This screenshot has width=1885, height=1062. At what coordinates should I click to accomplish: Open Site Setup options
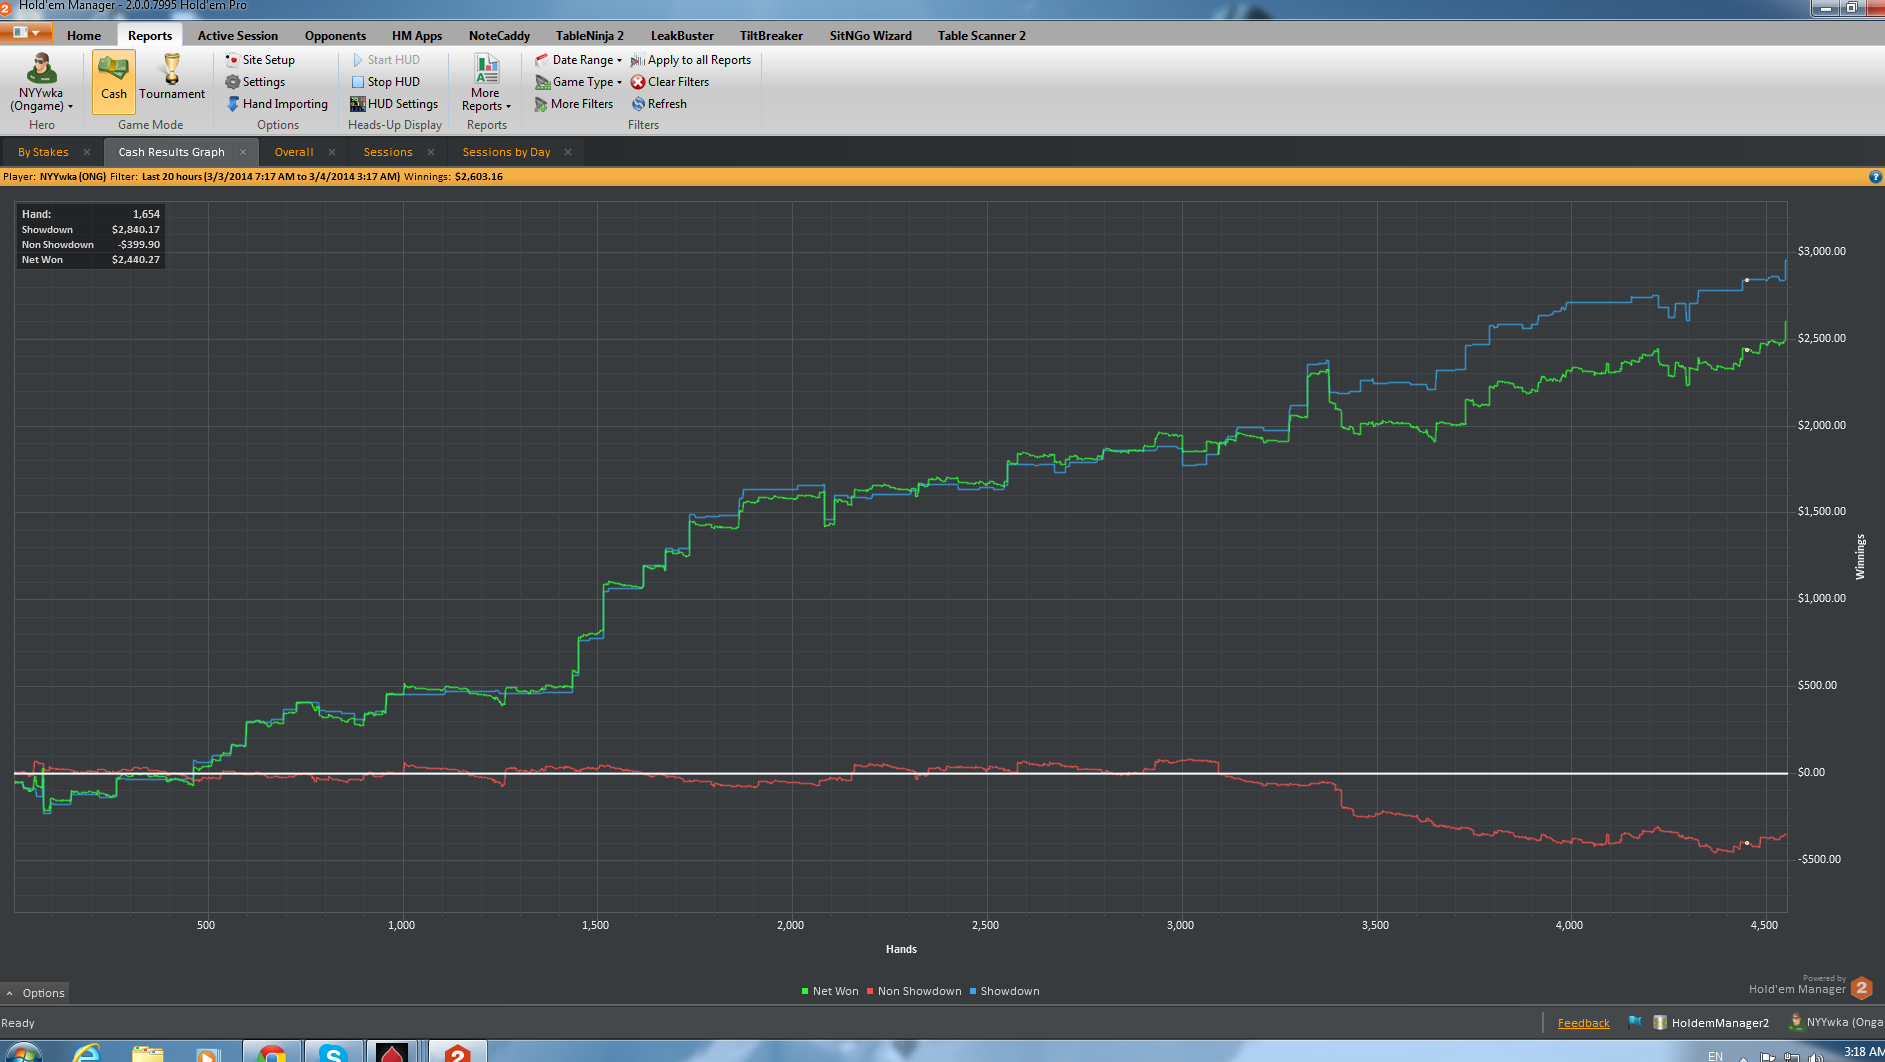tap(260, 60)
